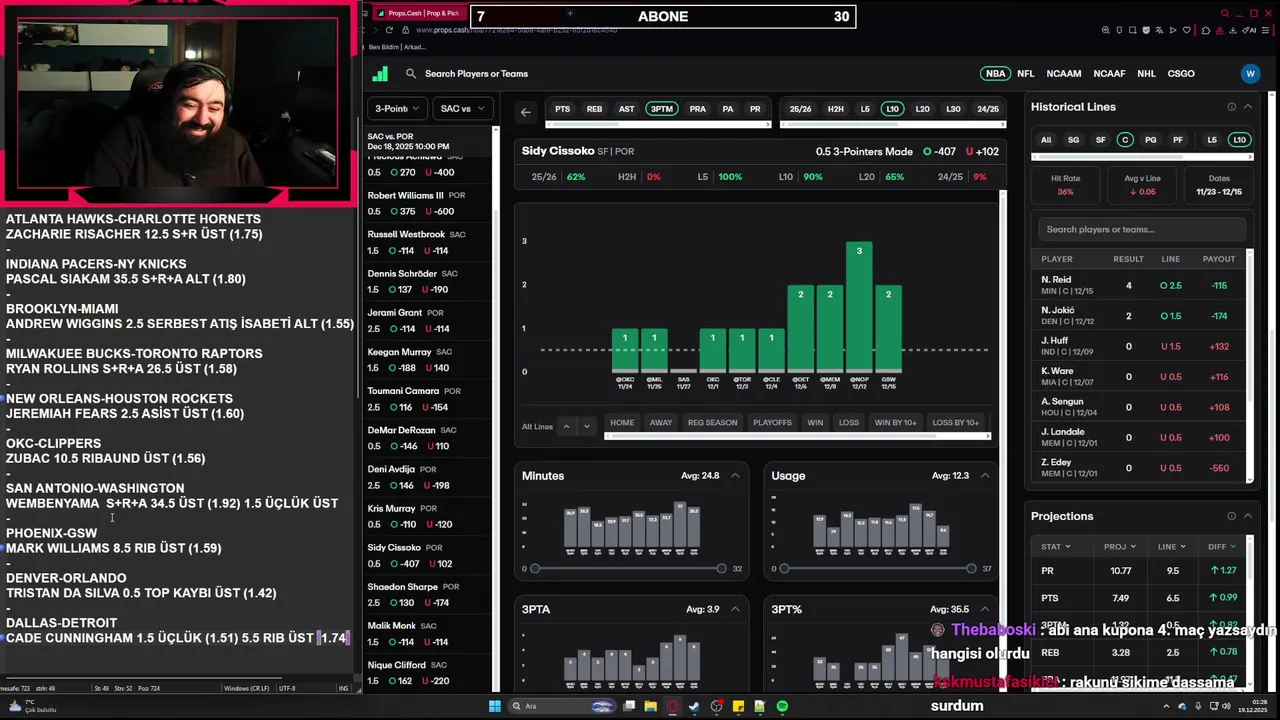Image resolution: width=1280 pixels, height=720 pixels.
Task: Click the Props.Cash green bars logo
Action: (x=380, y=73)
